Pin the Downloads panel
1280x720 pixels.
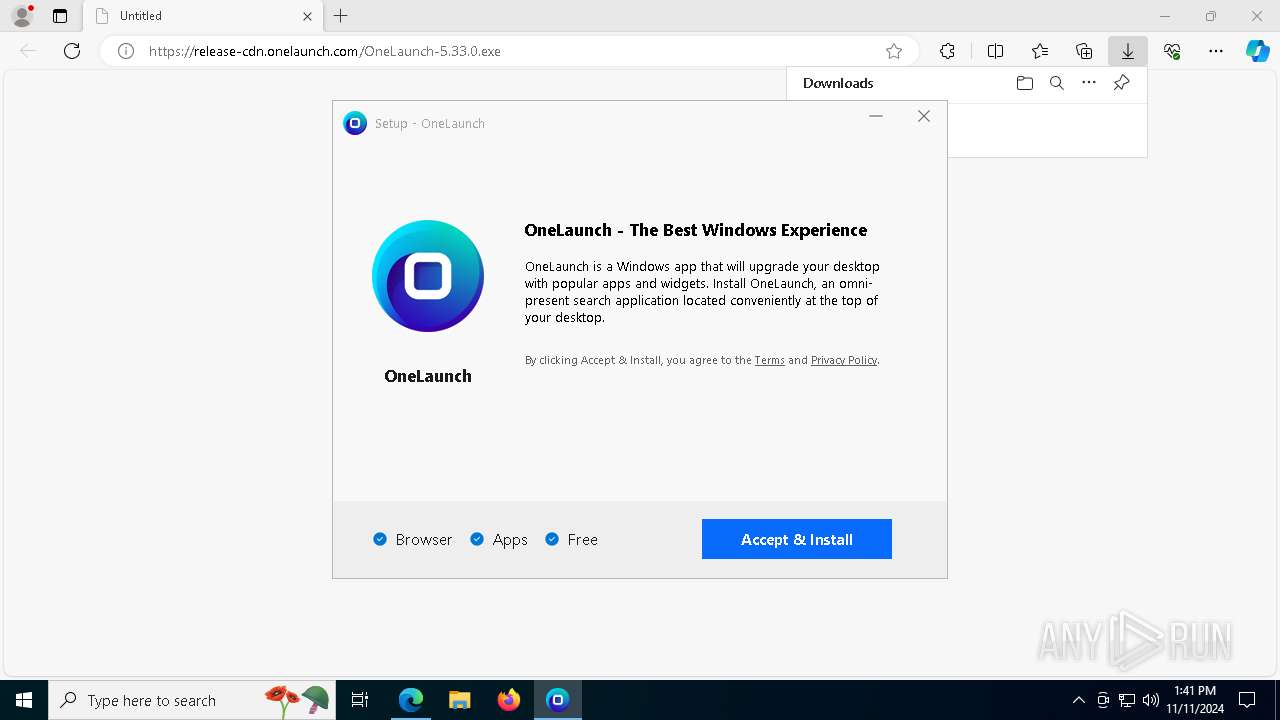pyautogui.click(x=1122, y=83)
